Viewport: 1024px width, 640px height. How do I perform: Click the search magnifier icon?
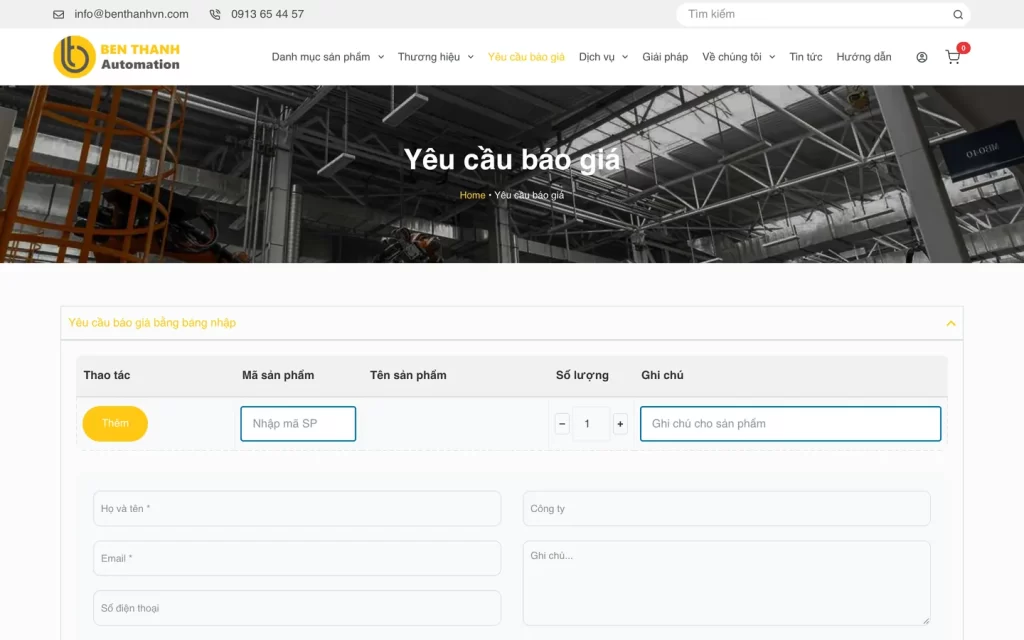[x=957, y=14]
